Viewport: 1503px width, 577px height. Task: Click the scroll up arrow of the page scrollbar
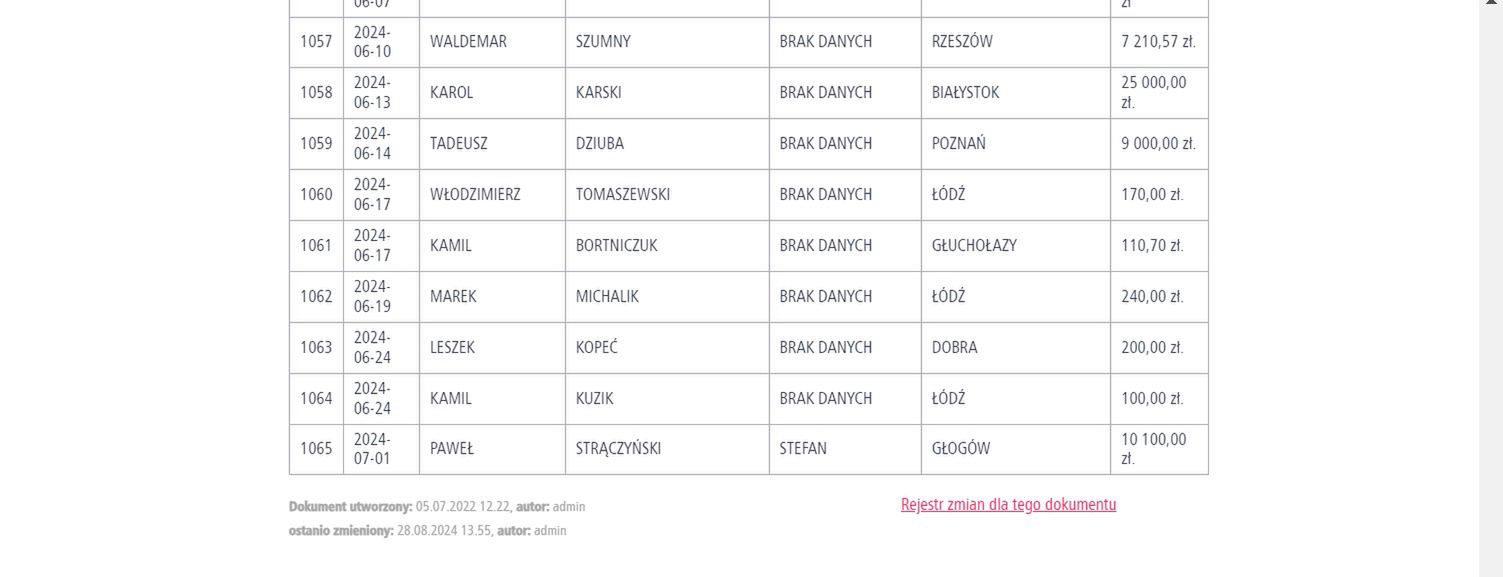point(1491,5)
